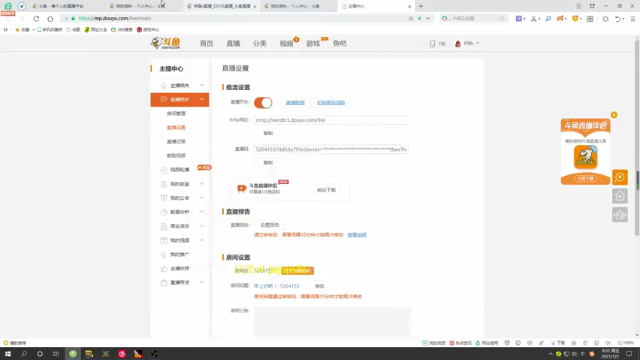This screenshot has height=360, width=640.
Task: Click the rtmp address field
Action: 331,120
